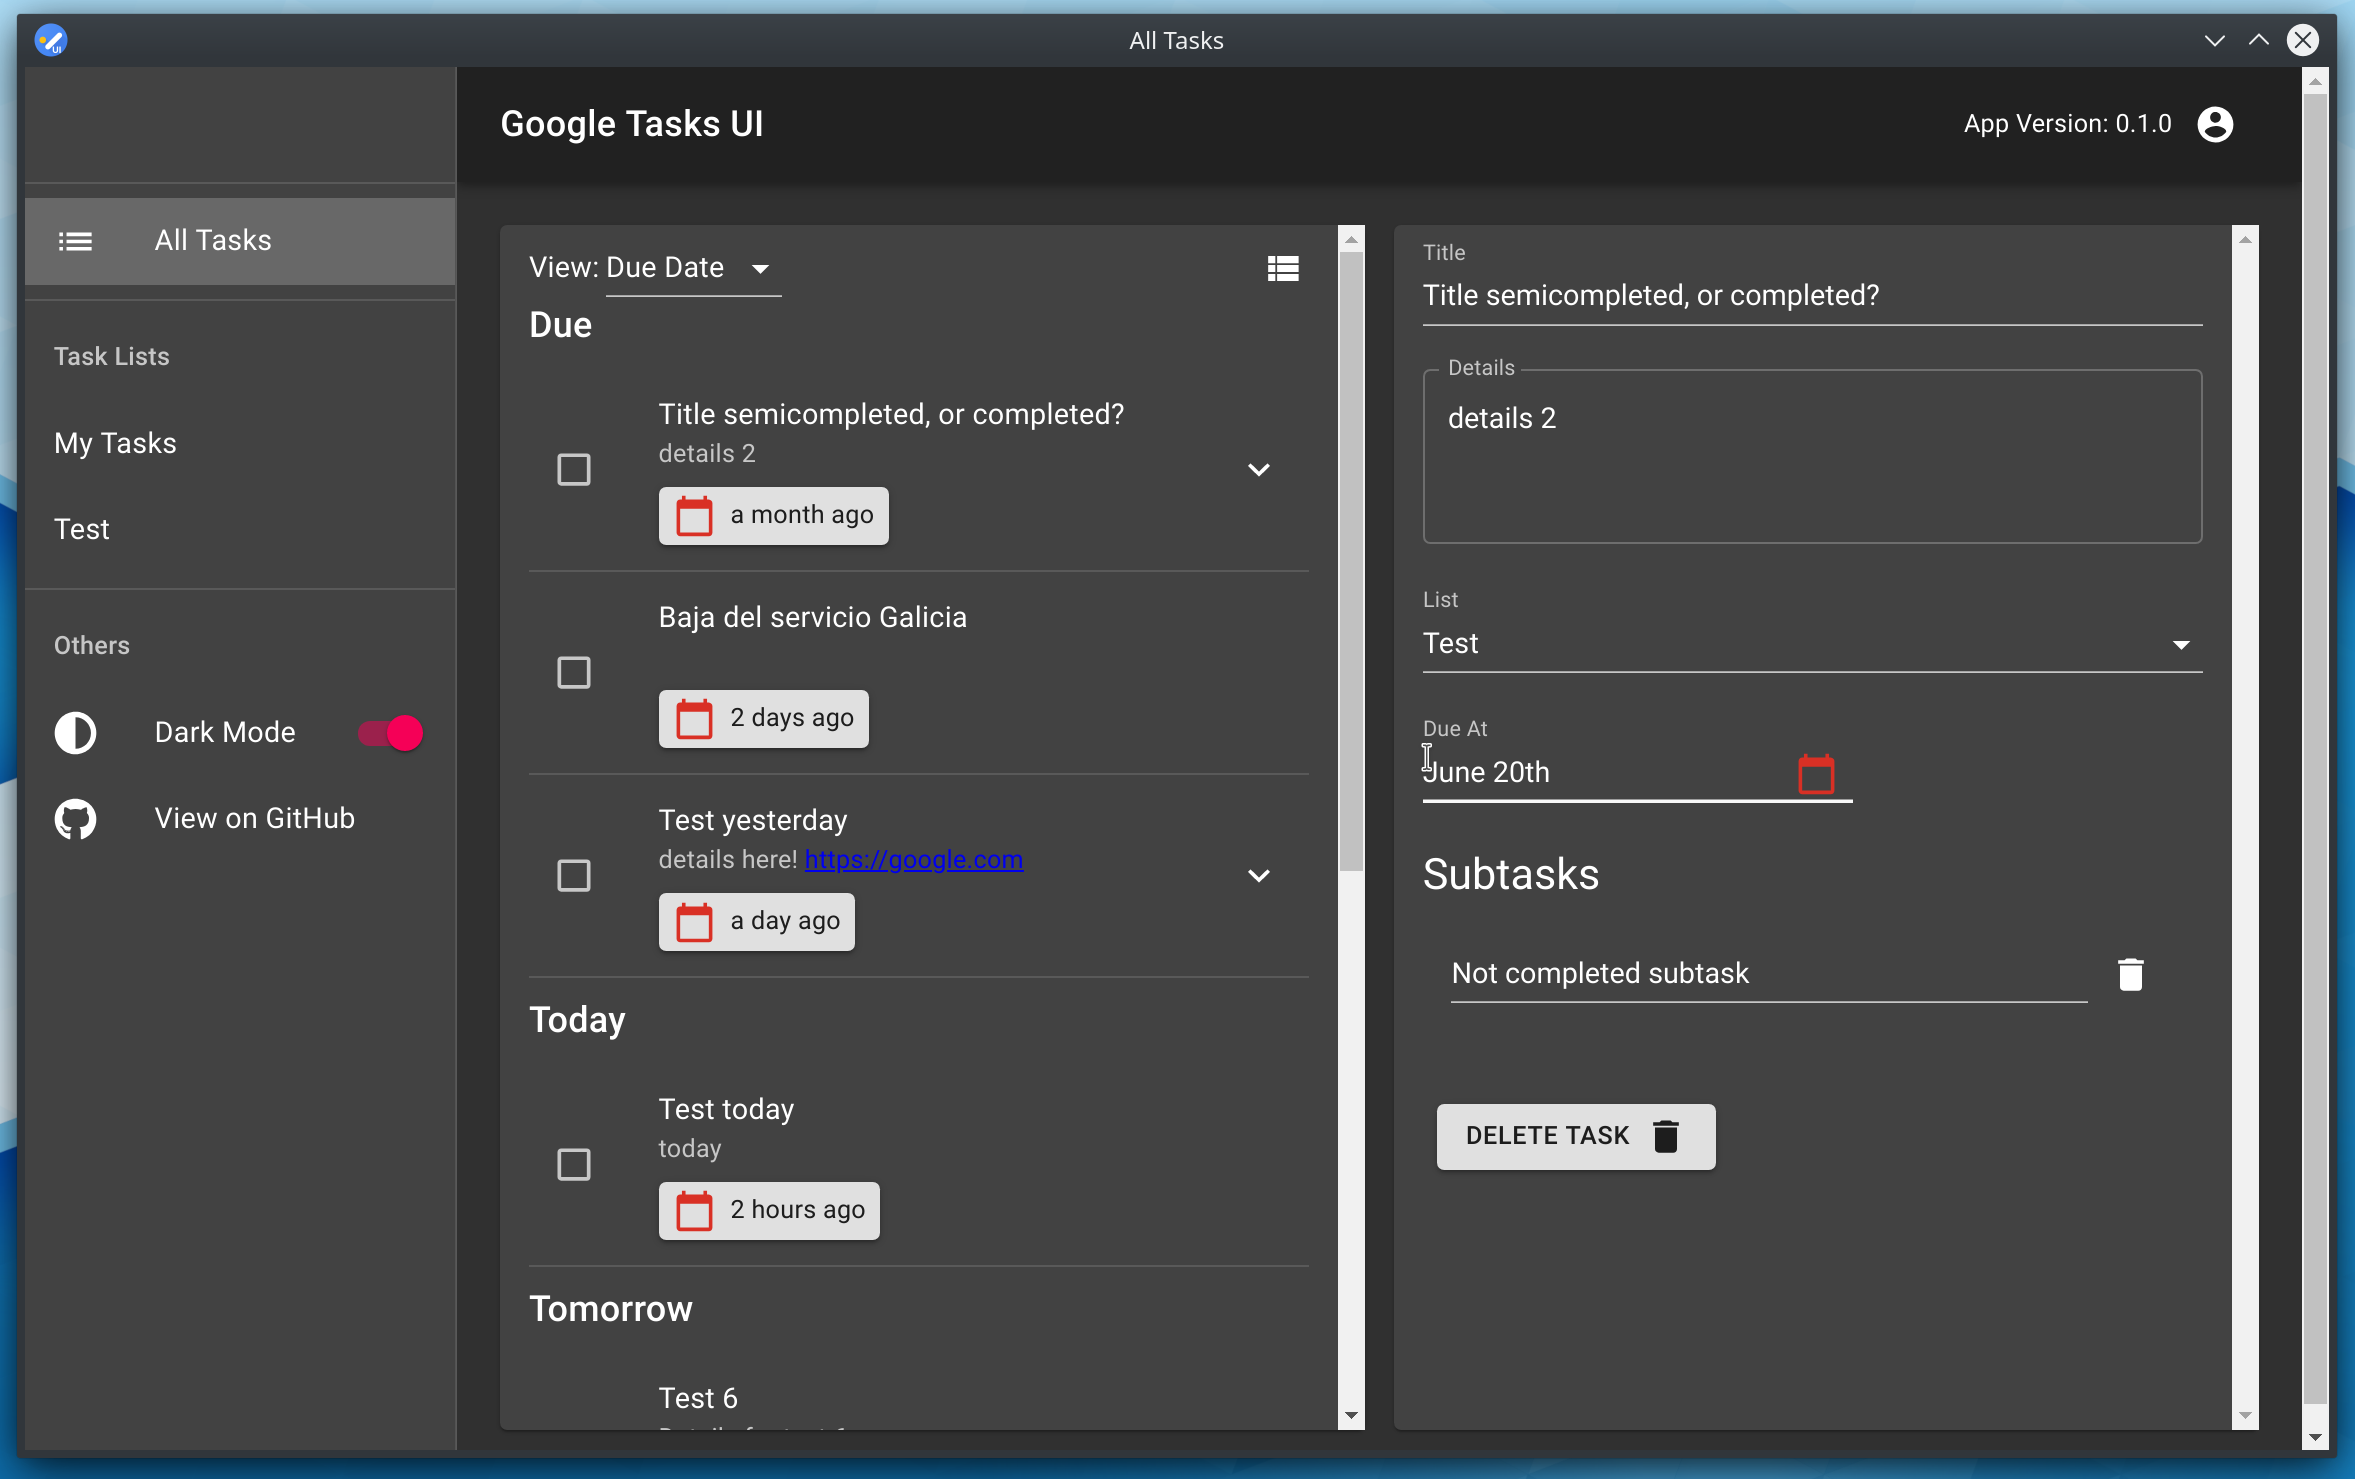
Task: Click the GitHub logo icon
Action: click(75, 819)
